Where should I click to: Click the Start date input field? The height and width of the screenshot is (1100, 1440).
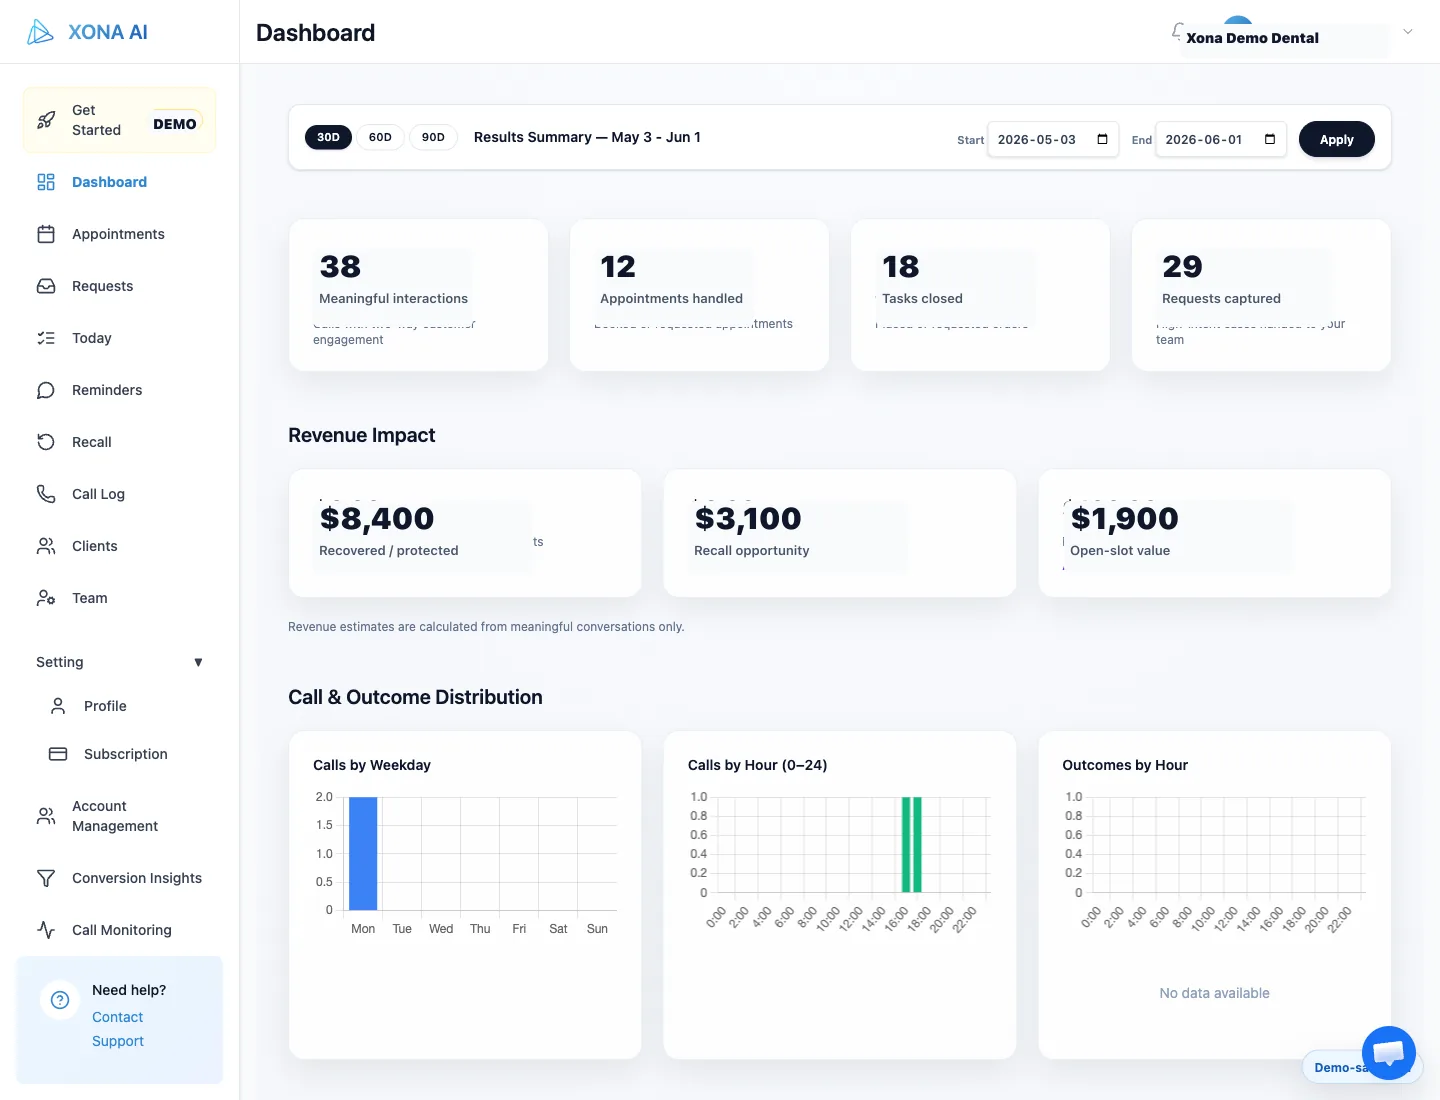(x=1053, y=139)
